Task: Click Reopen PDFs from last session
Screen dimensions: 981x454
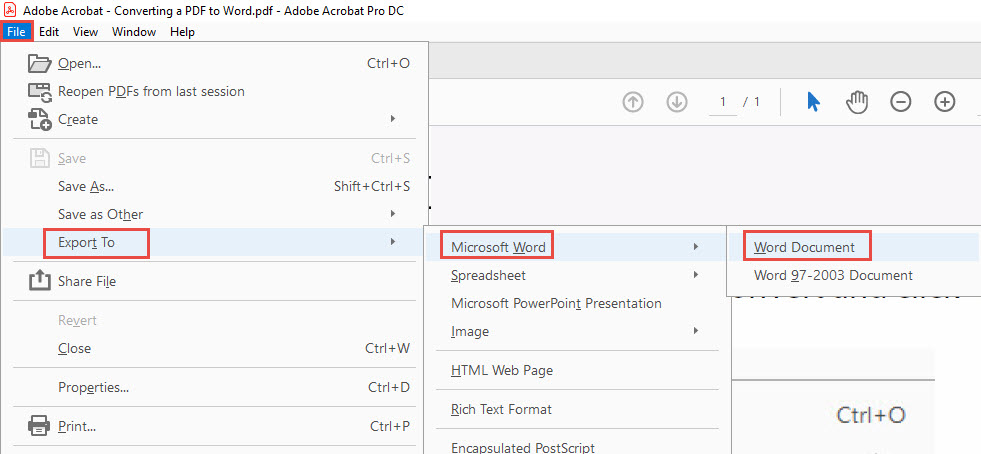Action: point(151,91)
